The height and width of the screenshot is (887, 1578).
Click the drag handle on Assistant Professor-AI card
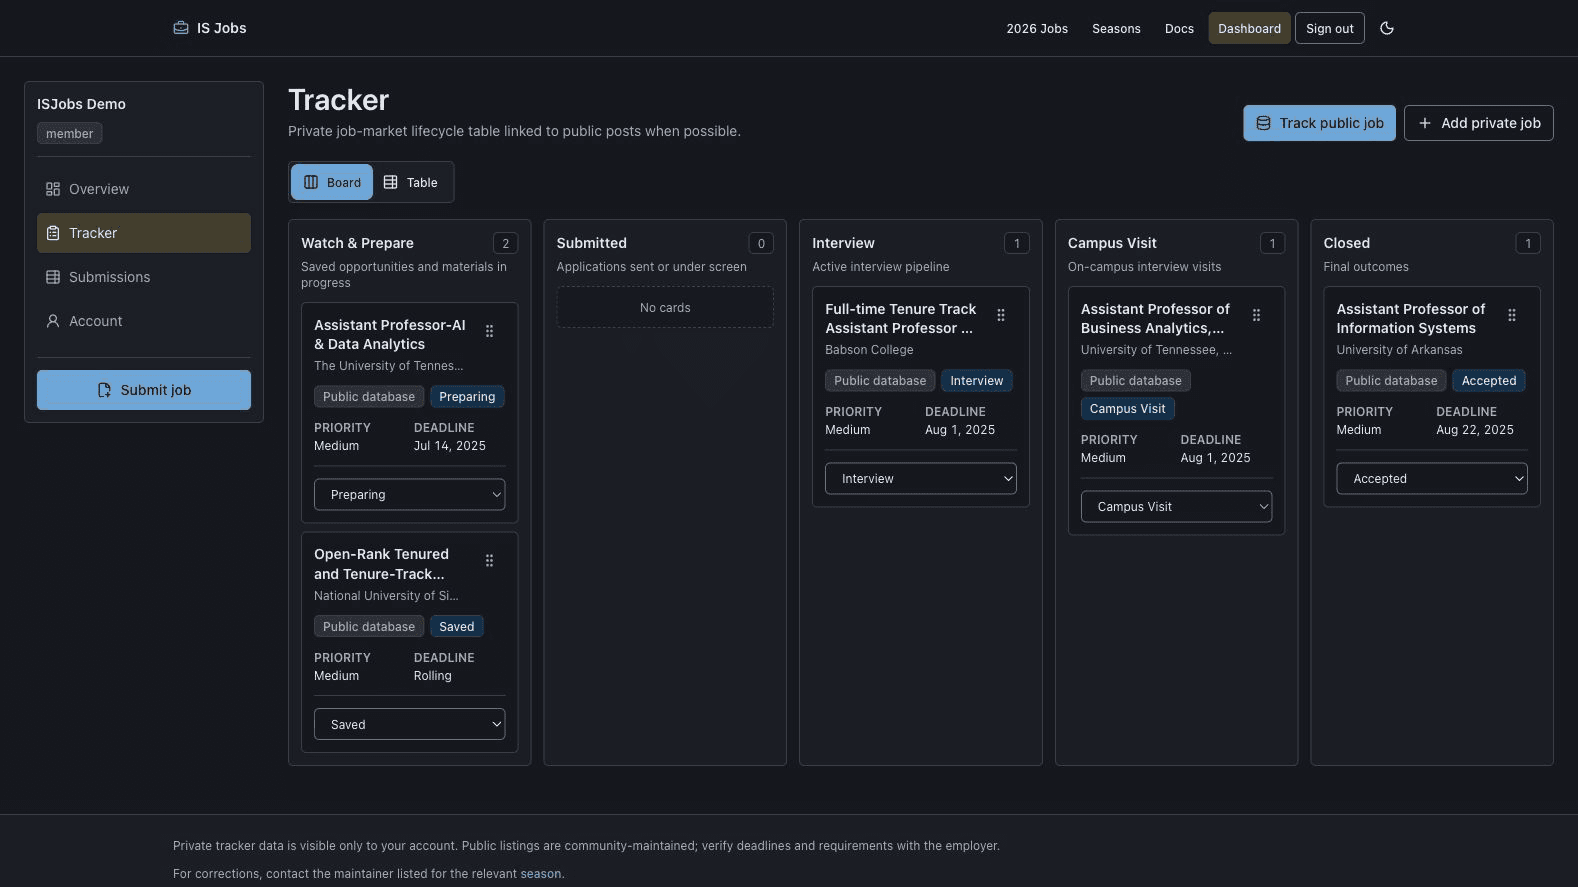click(x=489, y=331)
